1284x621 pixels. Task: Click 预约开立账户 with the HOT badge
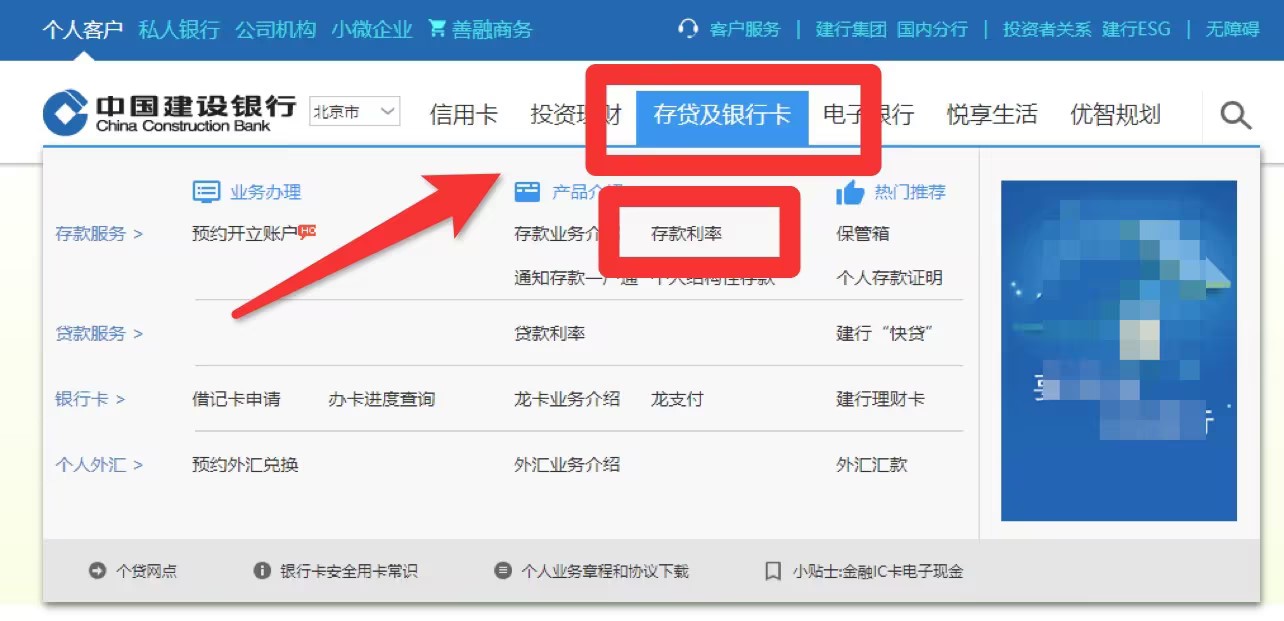click(247, 233)
